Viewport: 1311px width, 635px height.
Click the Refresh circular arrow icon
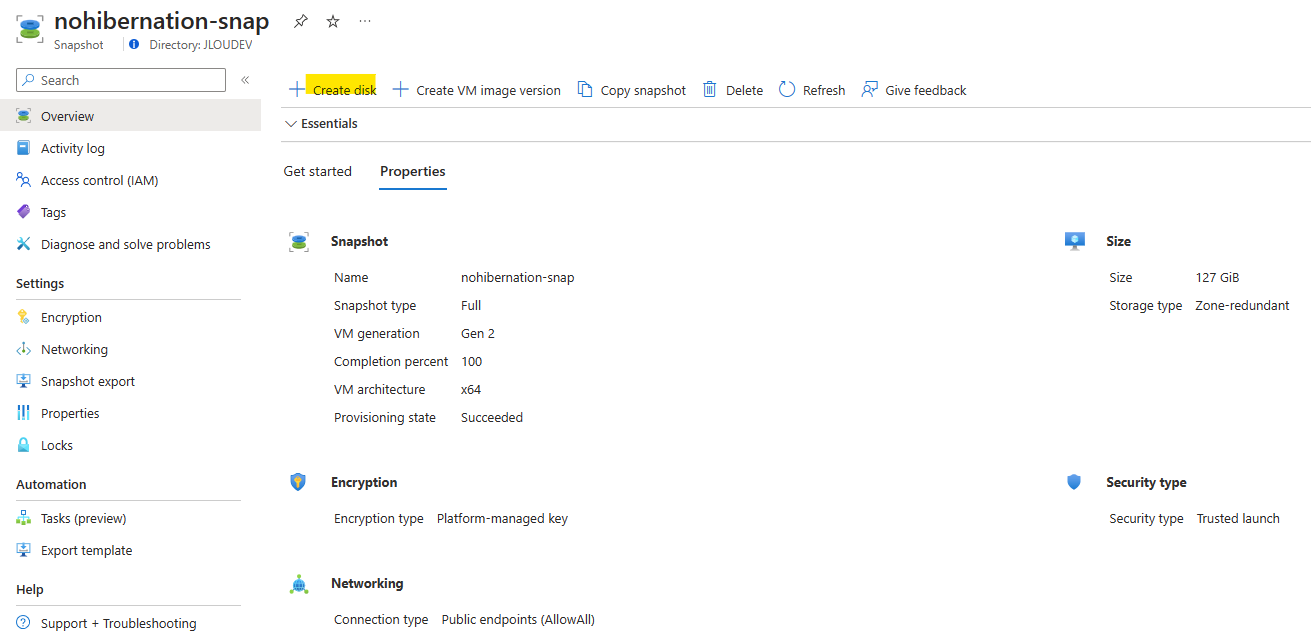[x=787, y=89]
